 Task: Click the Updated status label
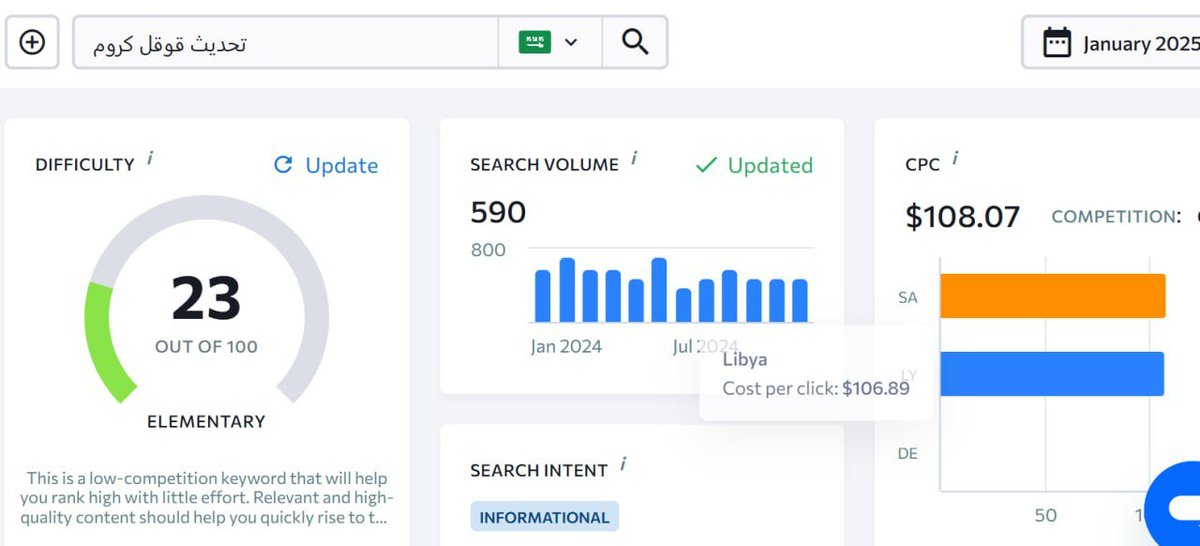[x=770, y=165]
